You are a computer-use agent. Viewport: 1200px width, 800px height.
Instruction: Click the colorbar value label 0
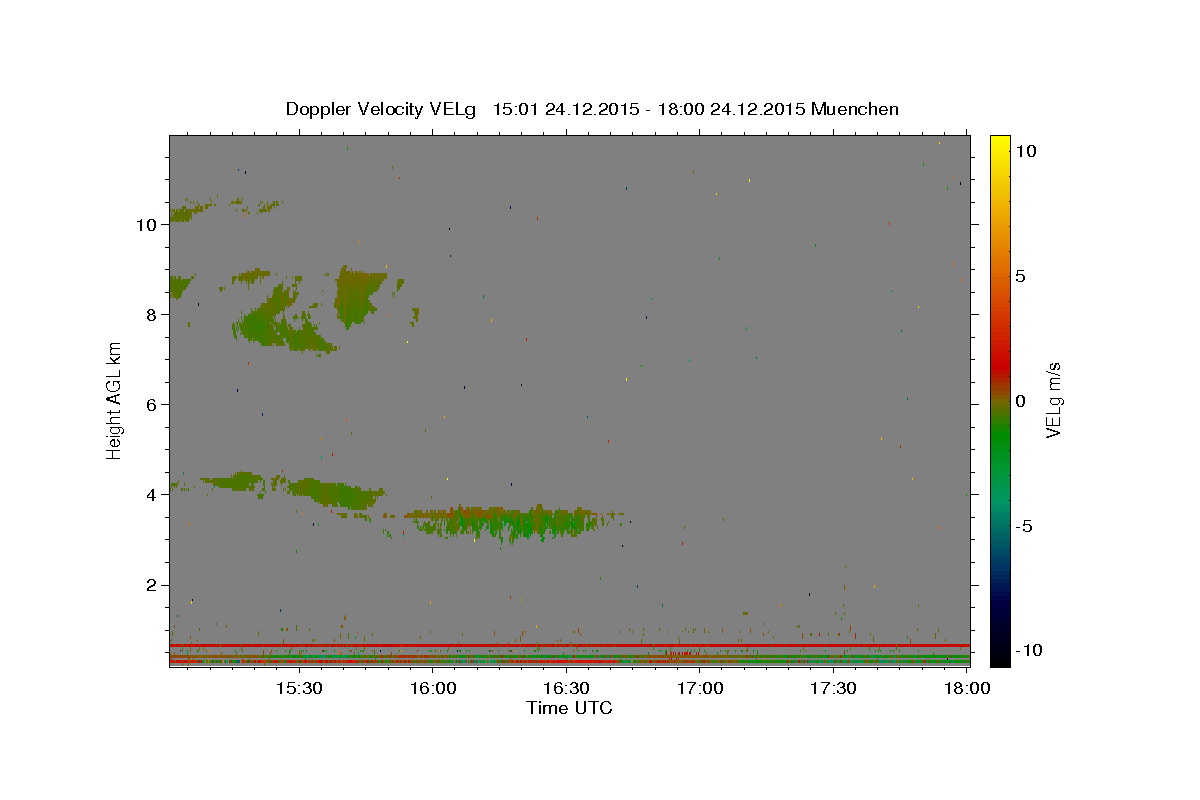pos(1020,401)
